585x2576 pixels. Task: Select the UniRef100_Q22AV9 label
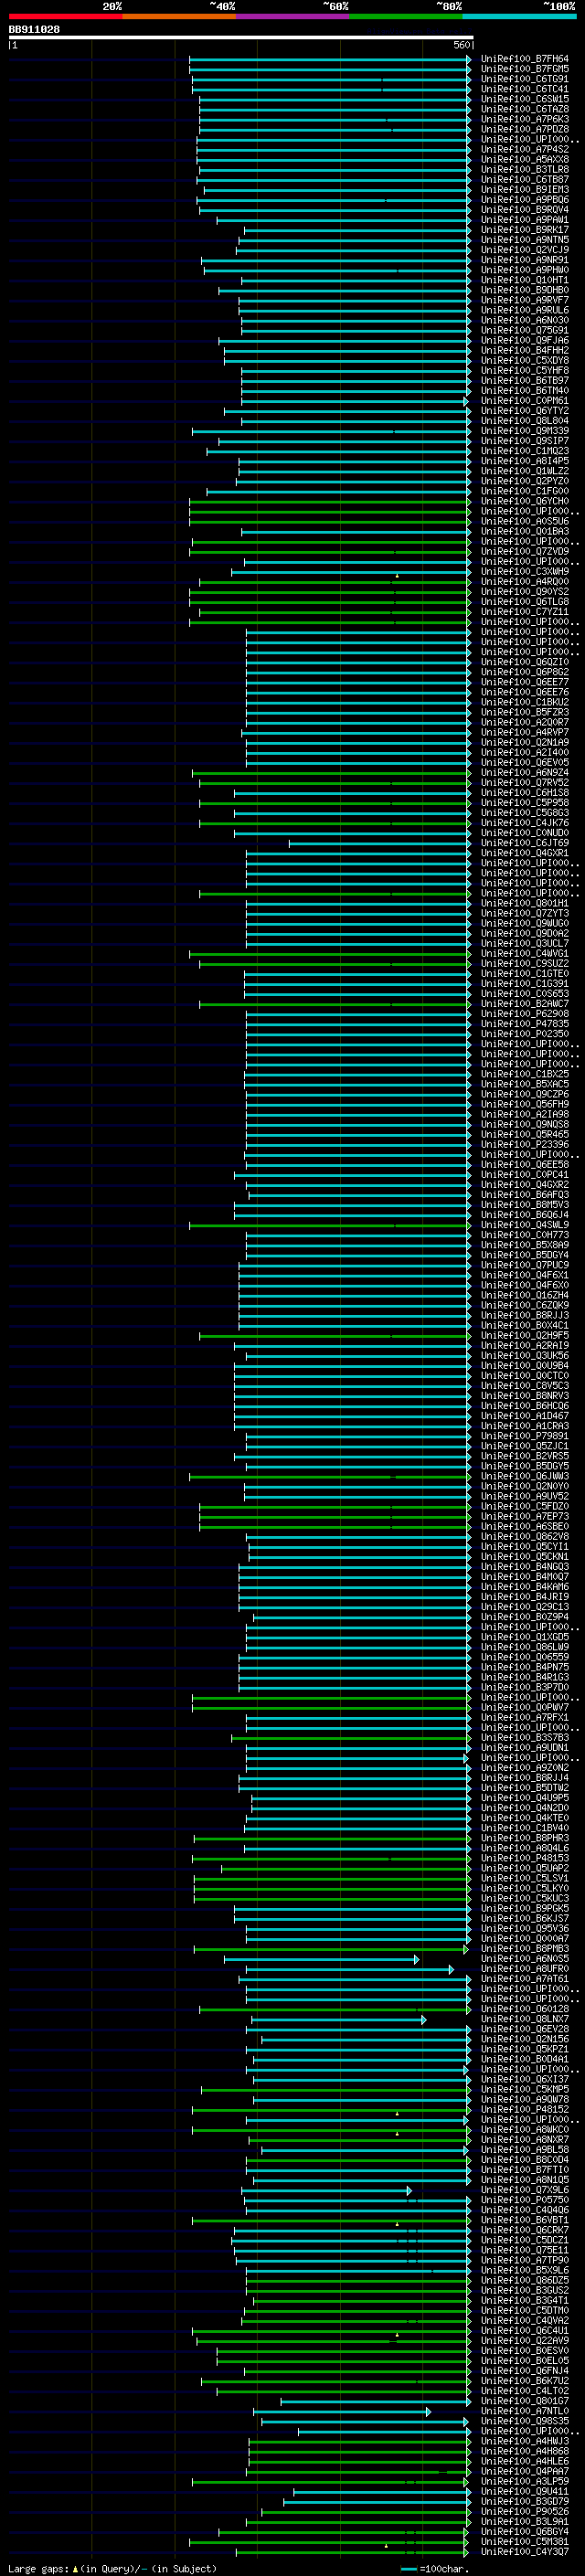(524, 2339)
